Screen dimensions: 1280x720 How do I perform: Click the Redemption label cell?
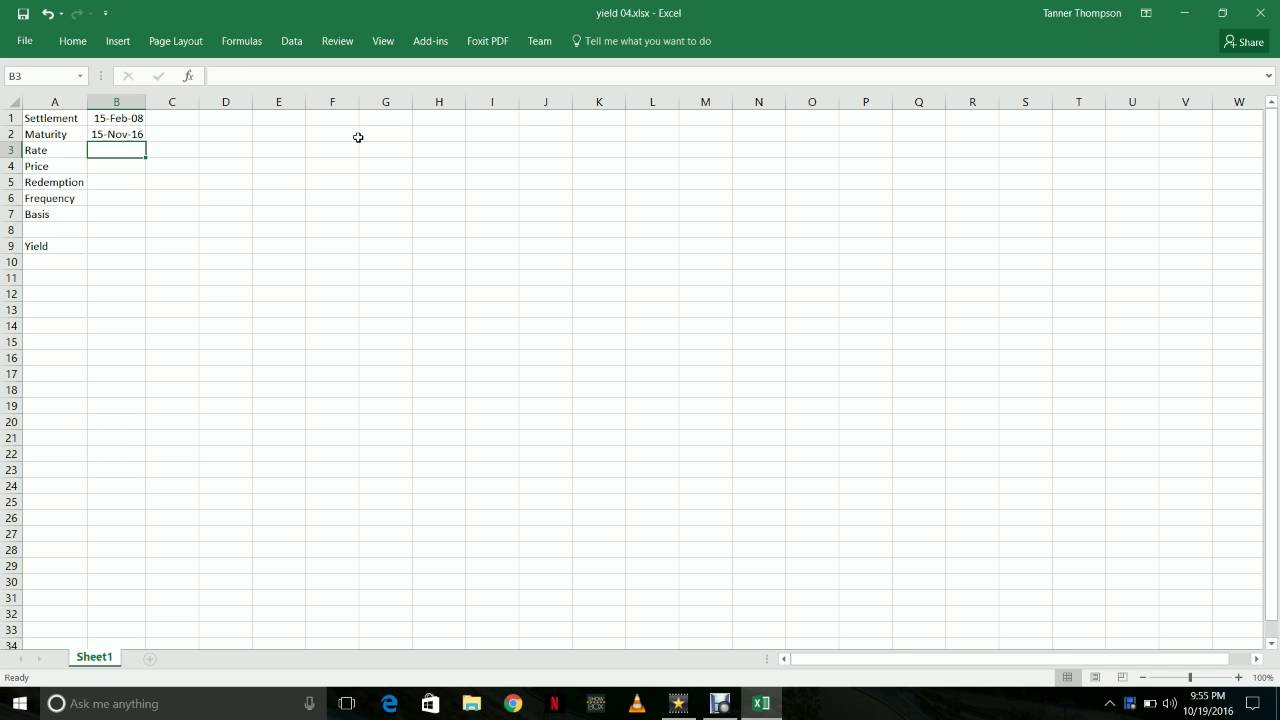click(55, 182)
